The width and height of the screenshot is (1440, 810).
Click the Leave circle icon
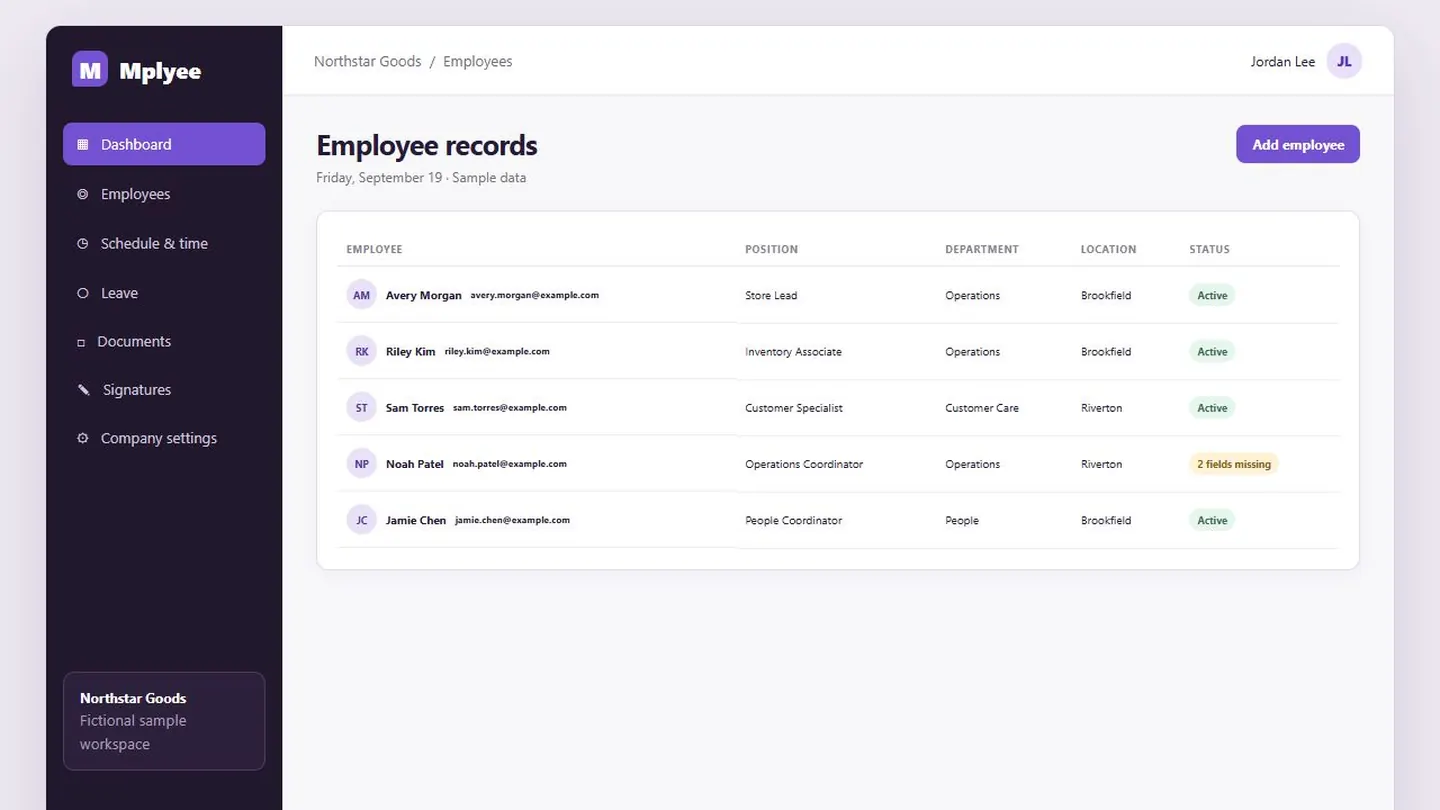pos(83,293)
